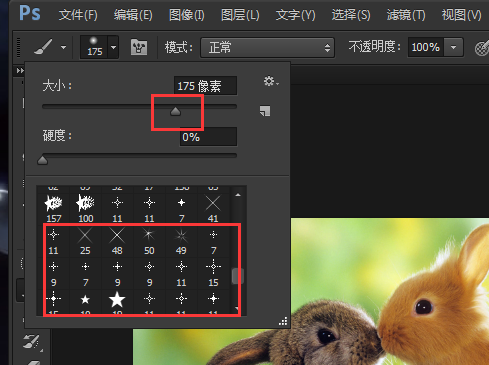Select the 100 brush preset
The height and width of the screenshot is (365, 489).
point(85,208)
